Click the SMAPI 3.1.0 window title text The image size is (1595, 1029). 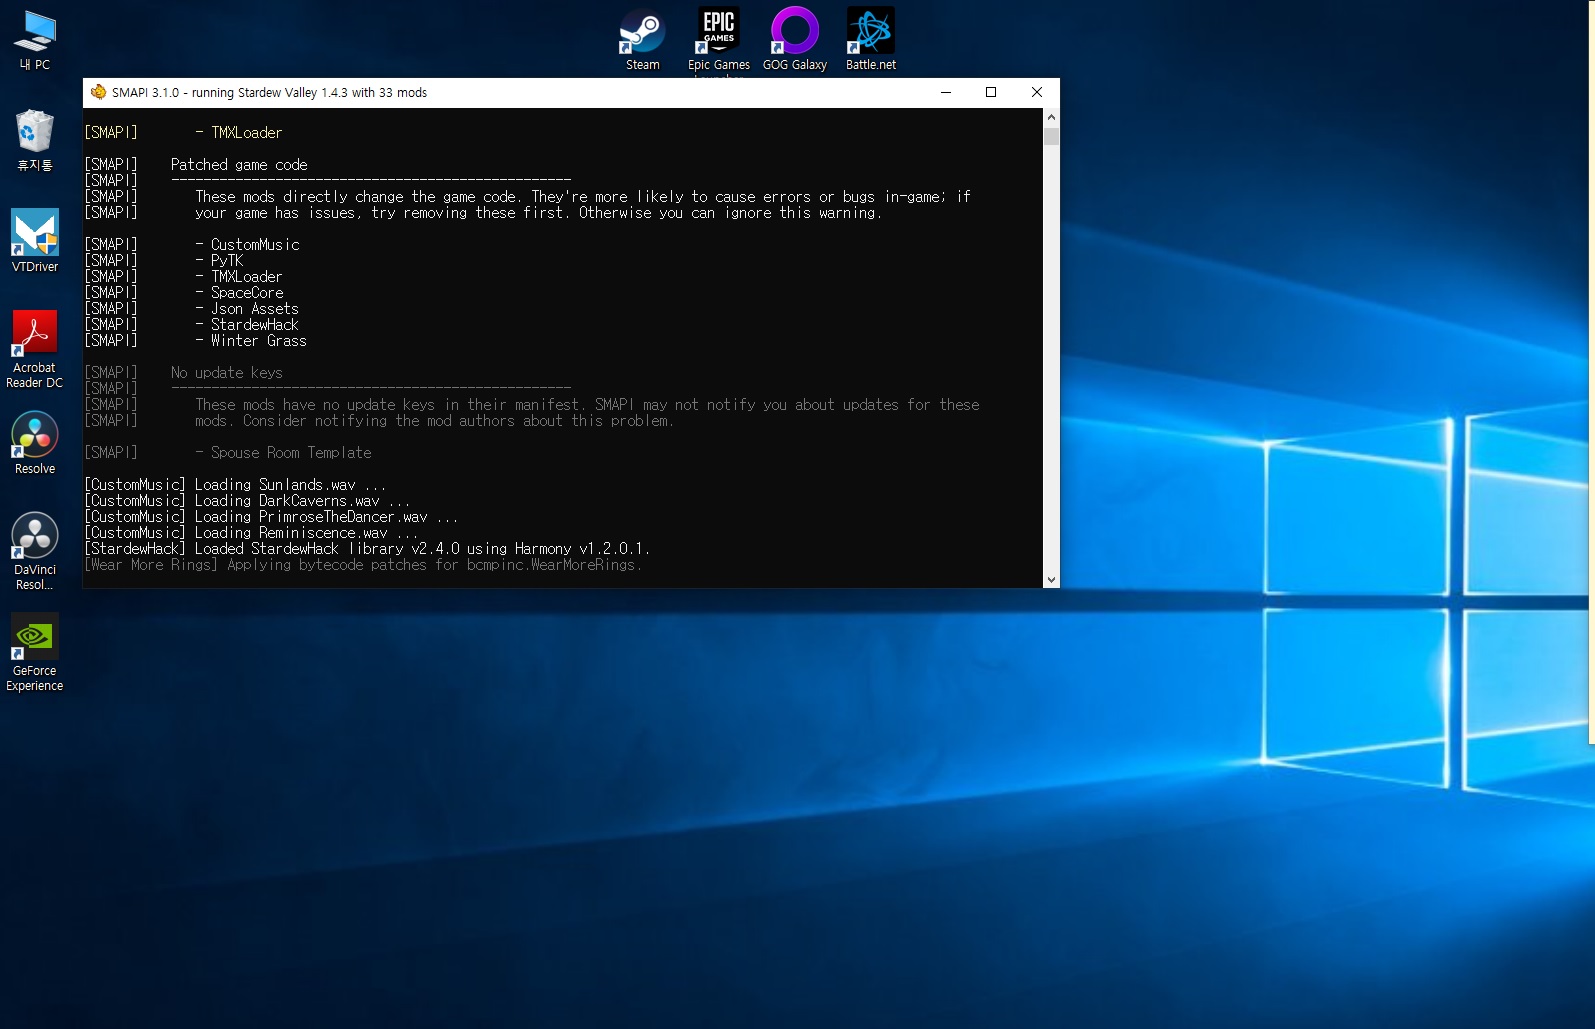click(269, 93)
